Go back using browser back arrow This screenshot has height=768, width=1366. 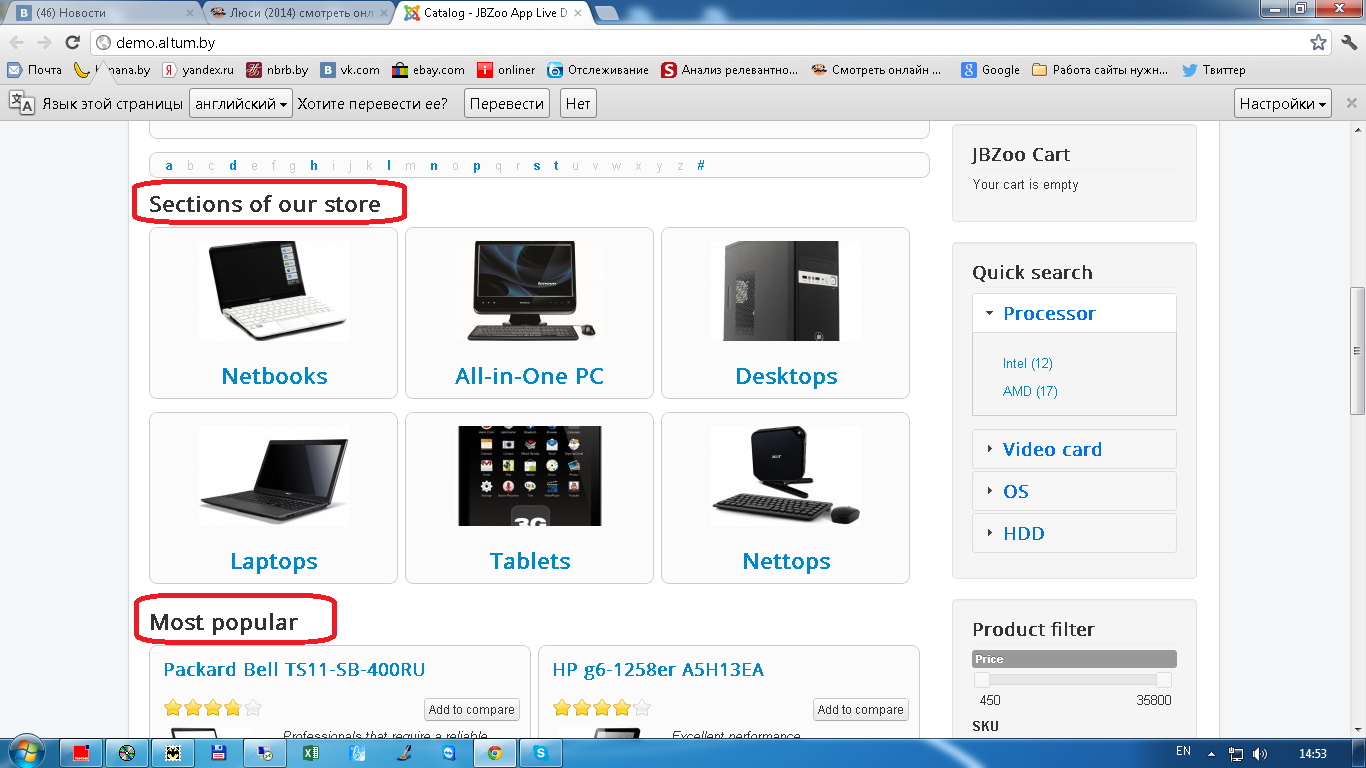coord(16,43)
